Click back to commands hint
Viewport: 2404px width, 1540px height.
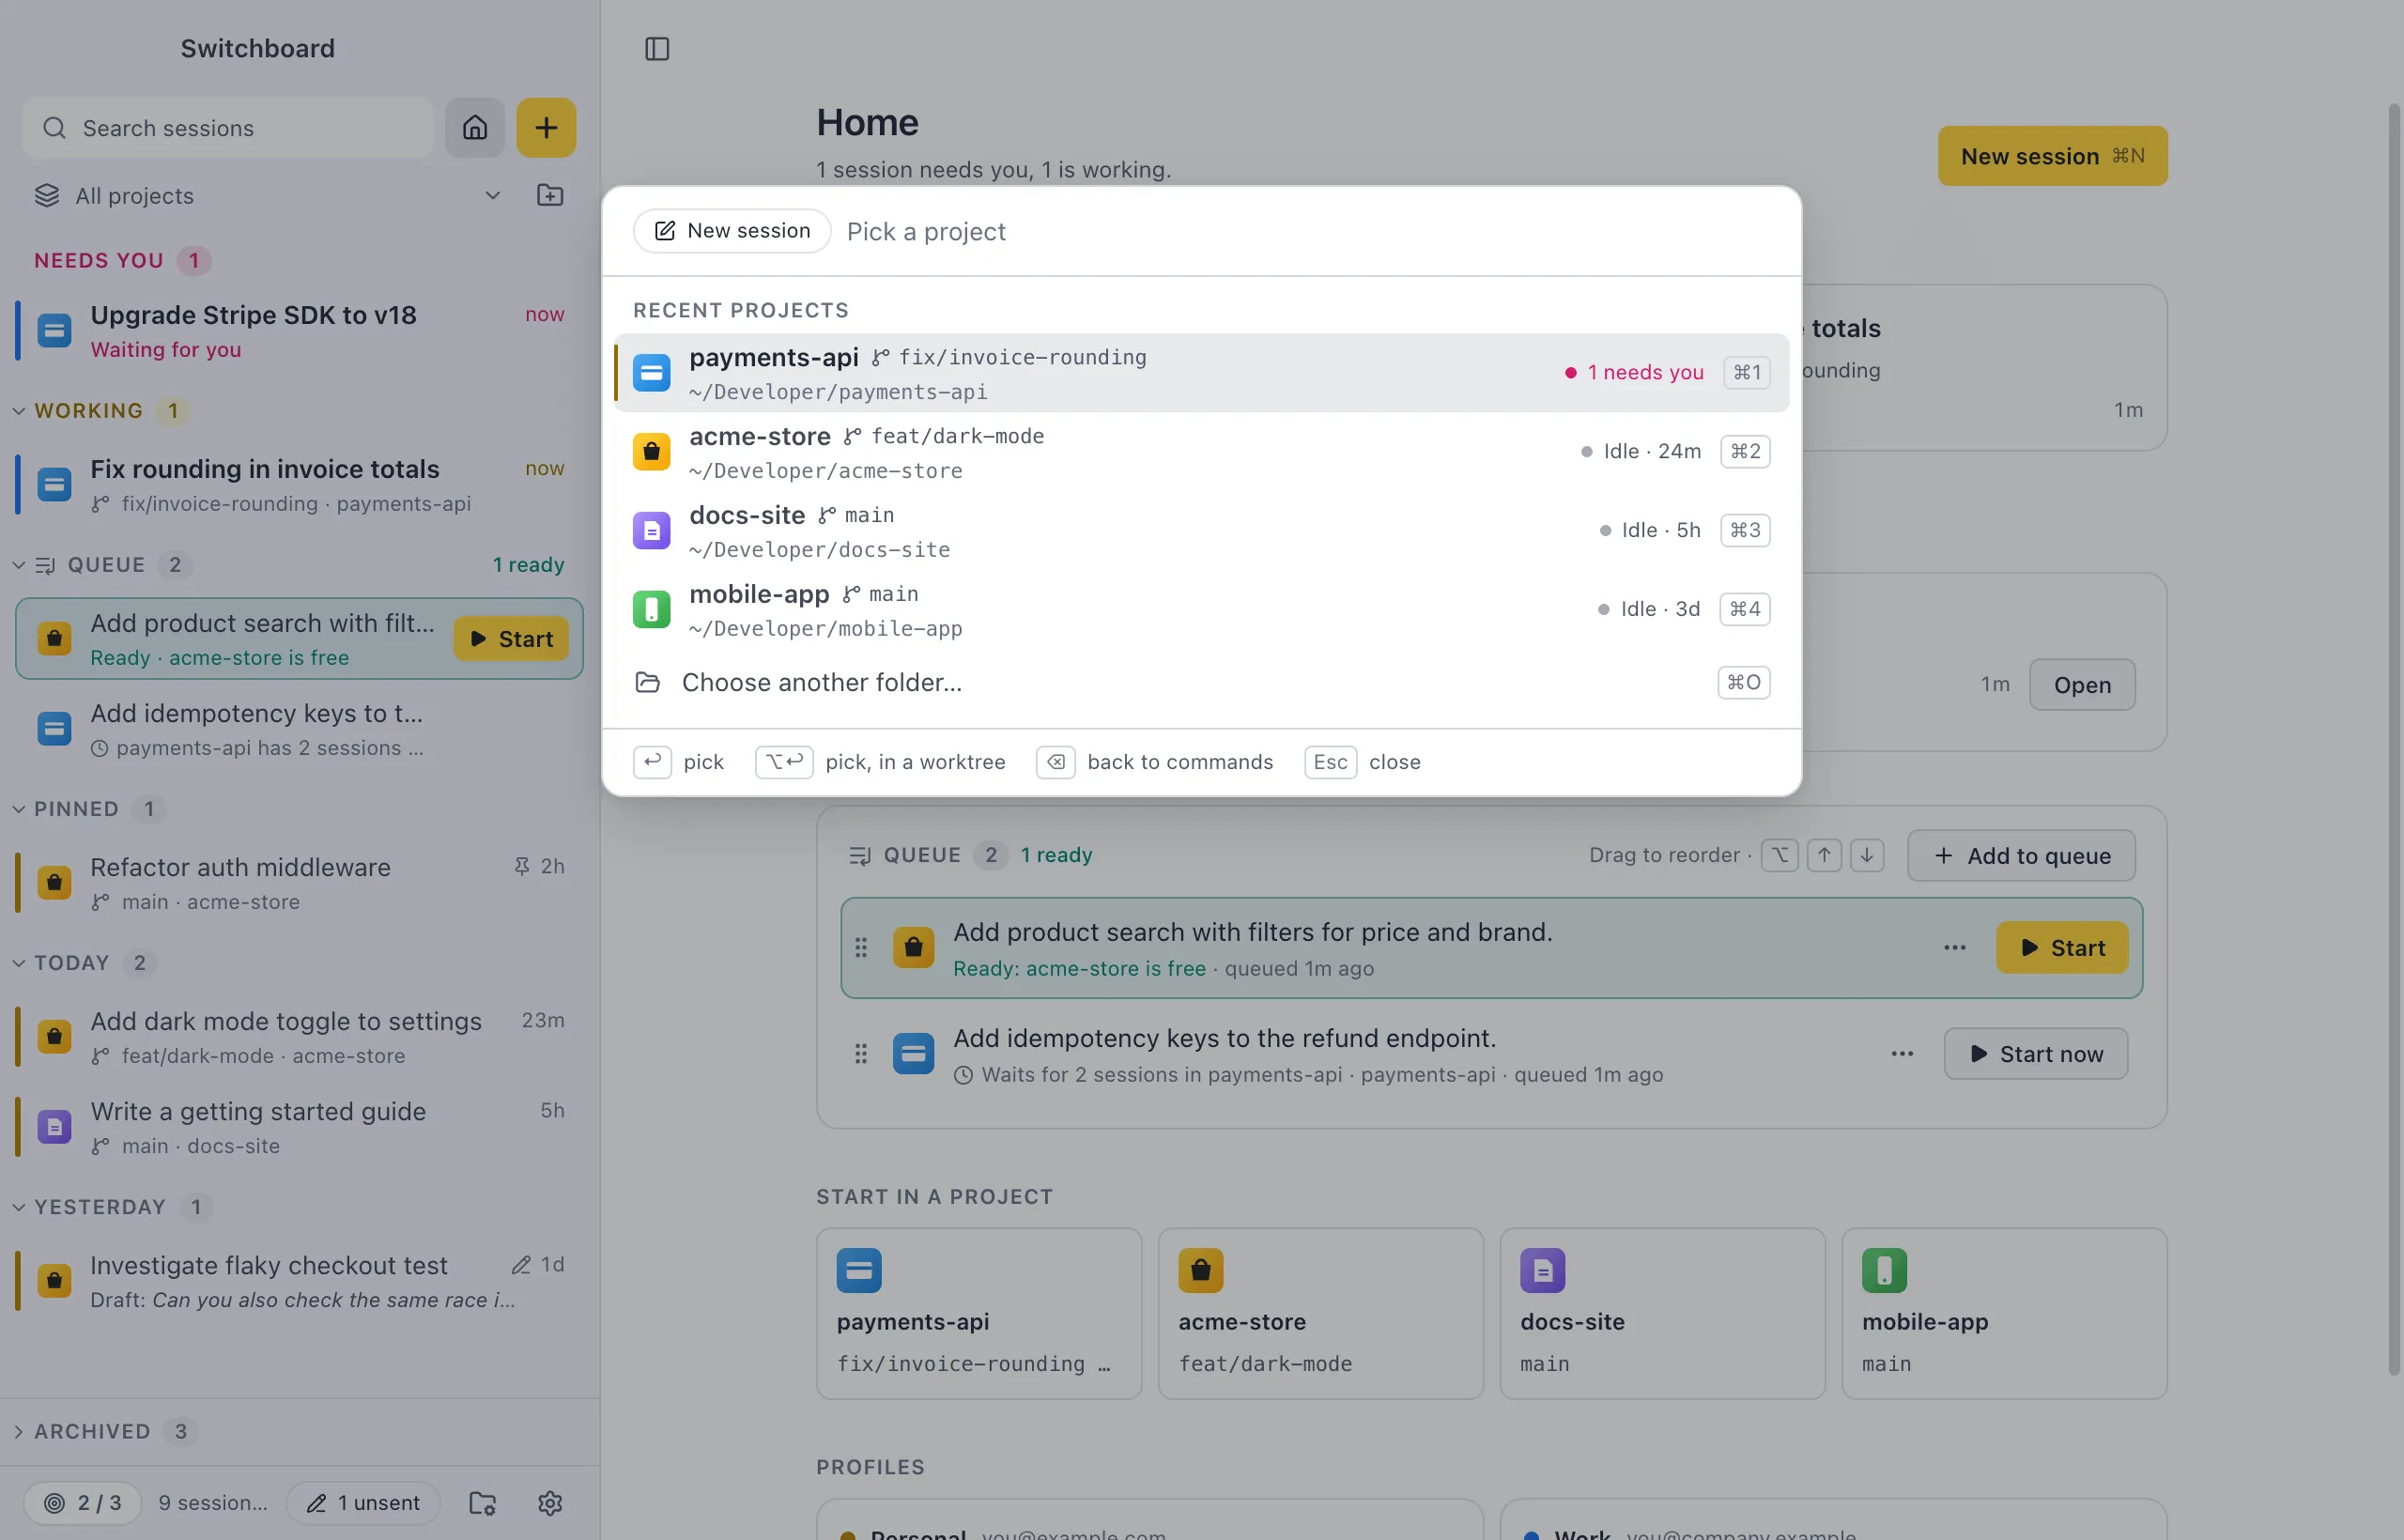tap(1155, 762)
